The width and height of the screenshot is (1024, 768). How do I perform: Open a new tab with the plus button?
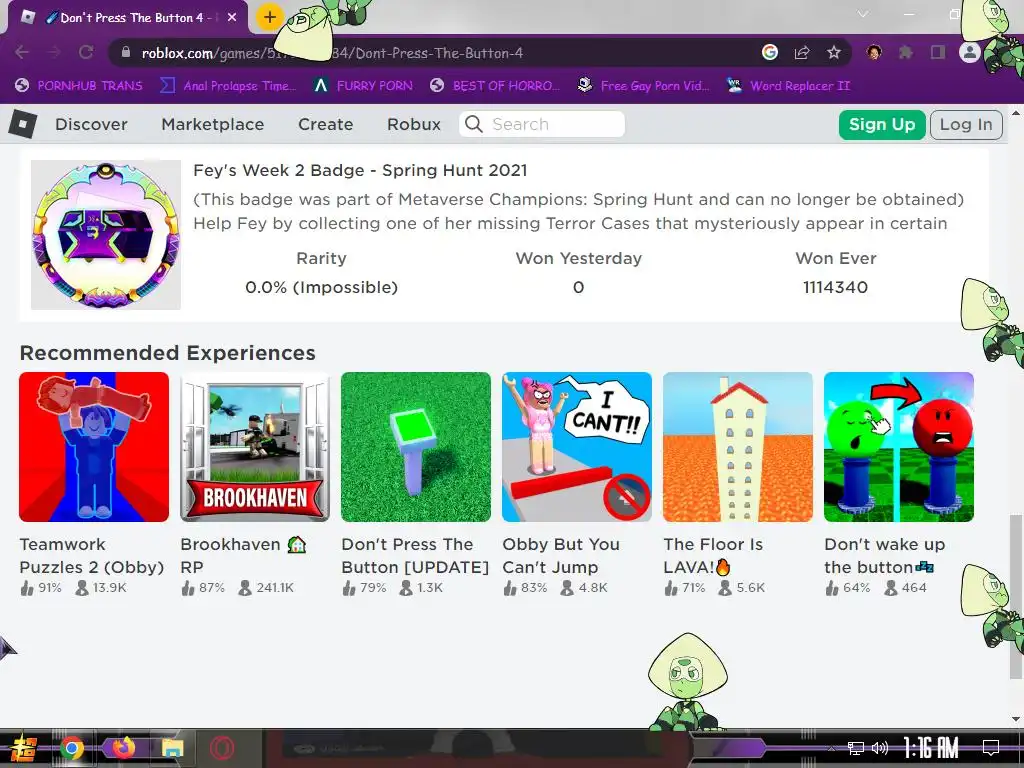[270, 18]
